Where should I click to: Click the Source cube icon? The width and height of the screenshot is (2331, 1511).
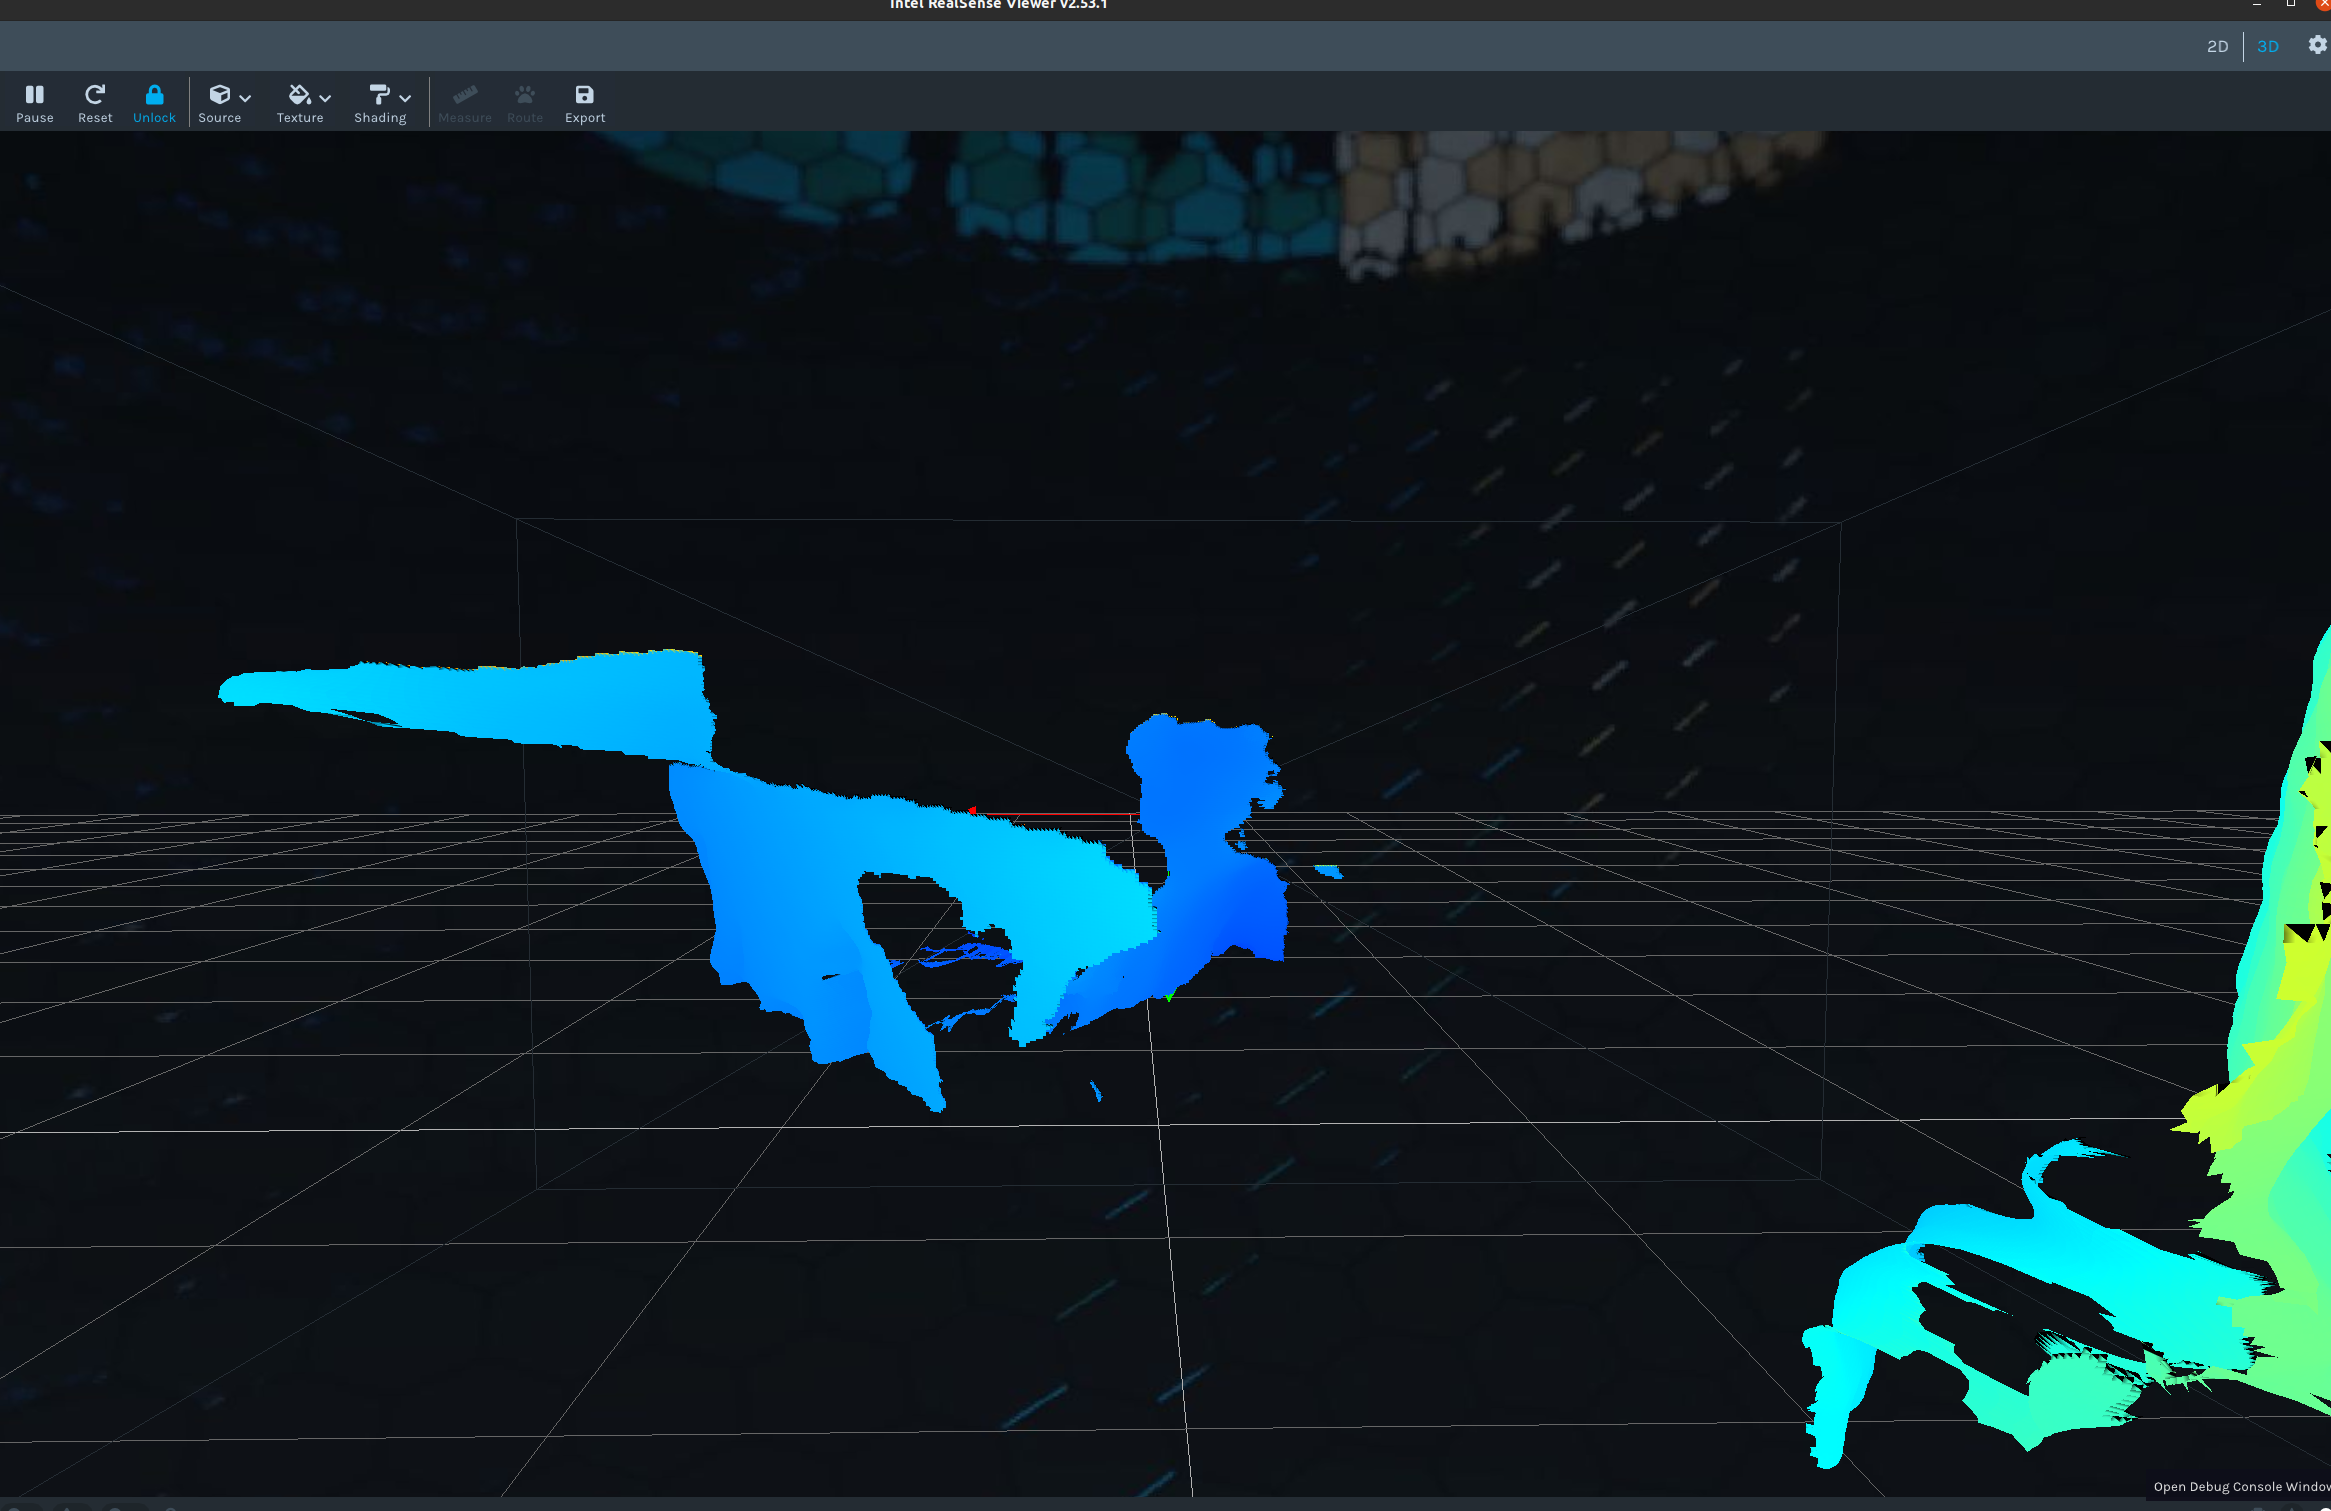coord(219,94)
